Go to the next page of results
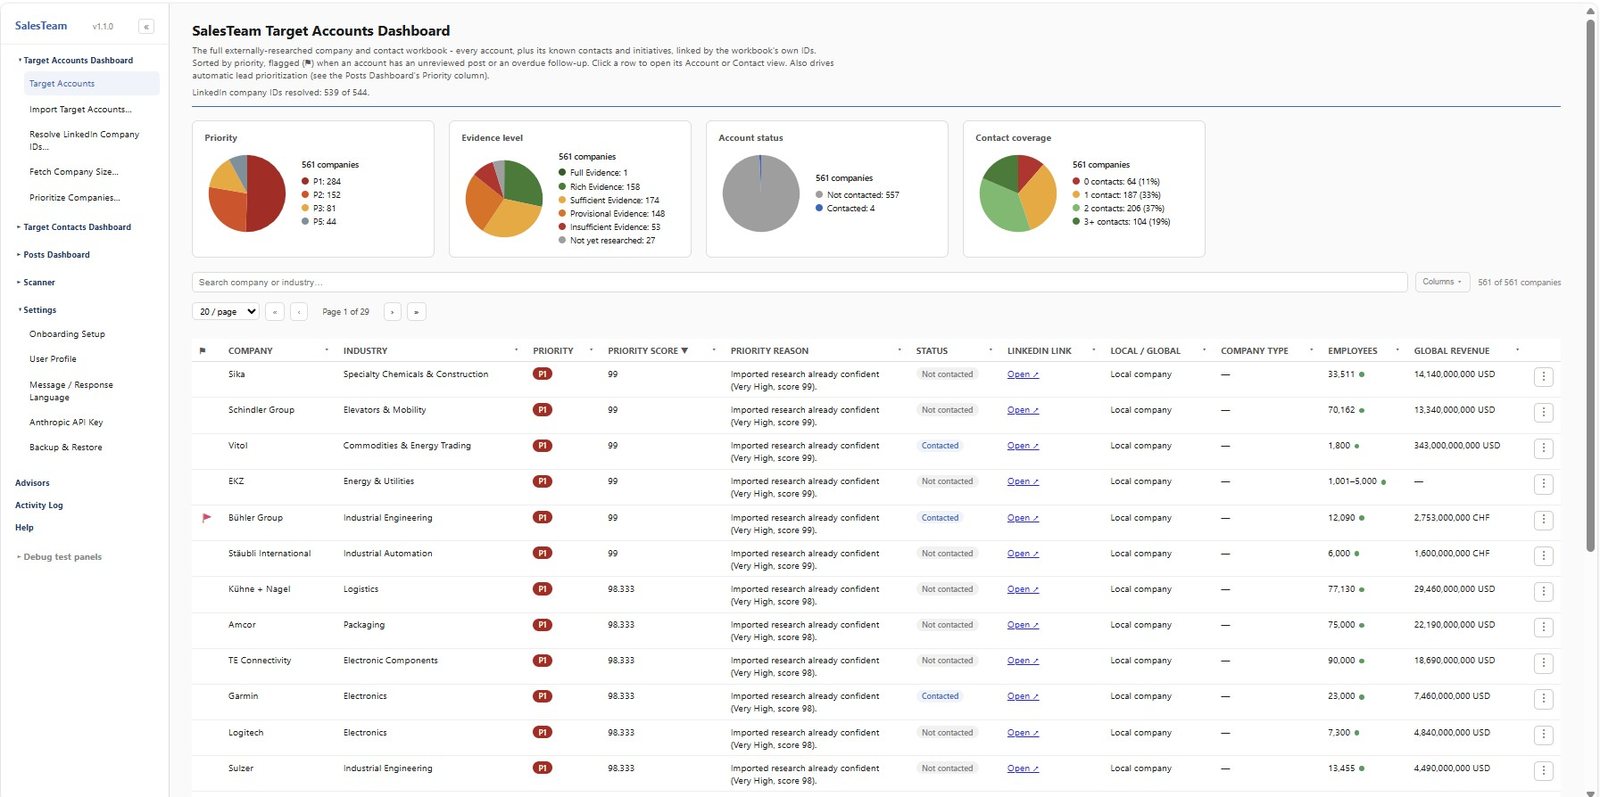 pyautogui.click(x=393, y=312)
